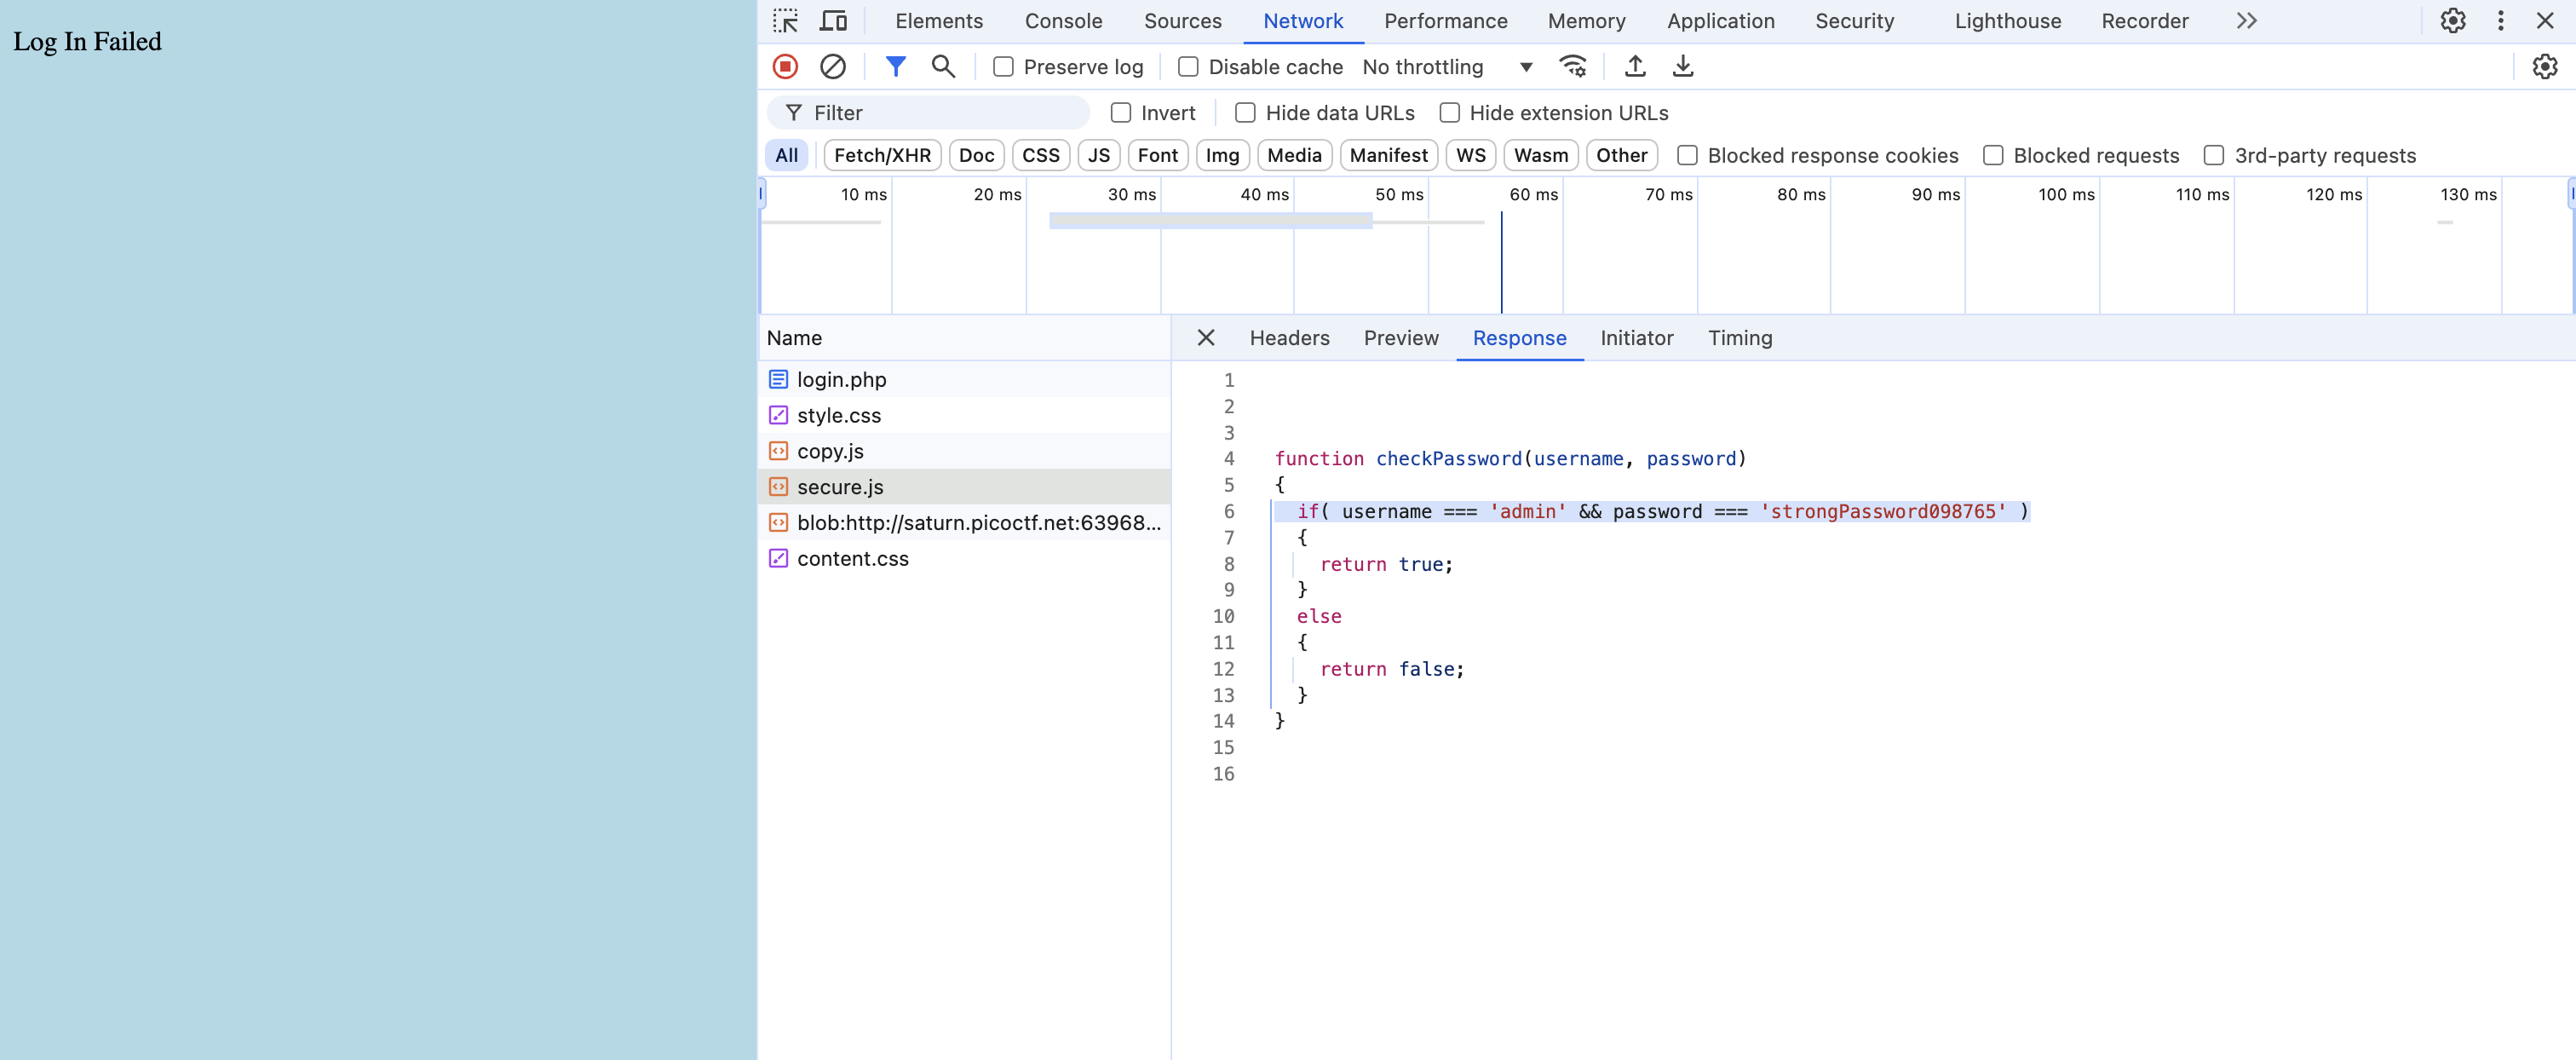Expand more DevTools tabs chevron
Viewport: 2576px width, 1060px height.
point(2246,21)
